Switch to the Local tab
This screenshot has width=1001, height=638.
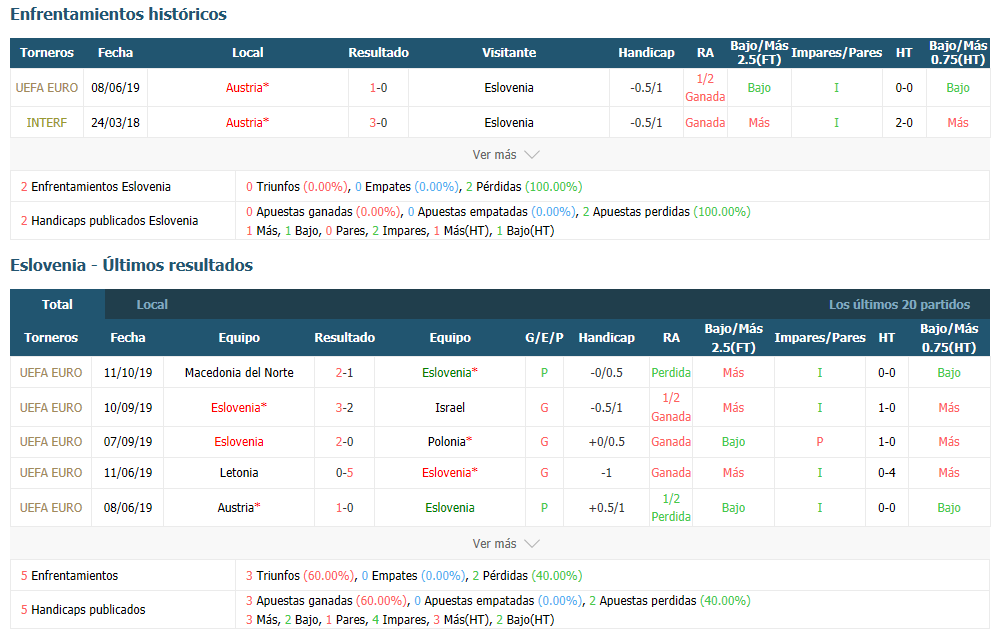coord(152,305)
